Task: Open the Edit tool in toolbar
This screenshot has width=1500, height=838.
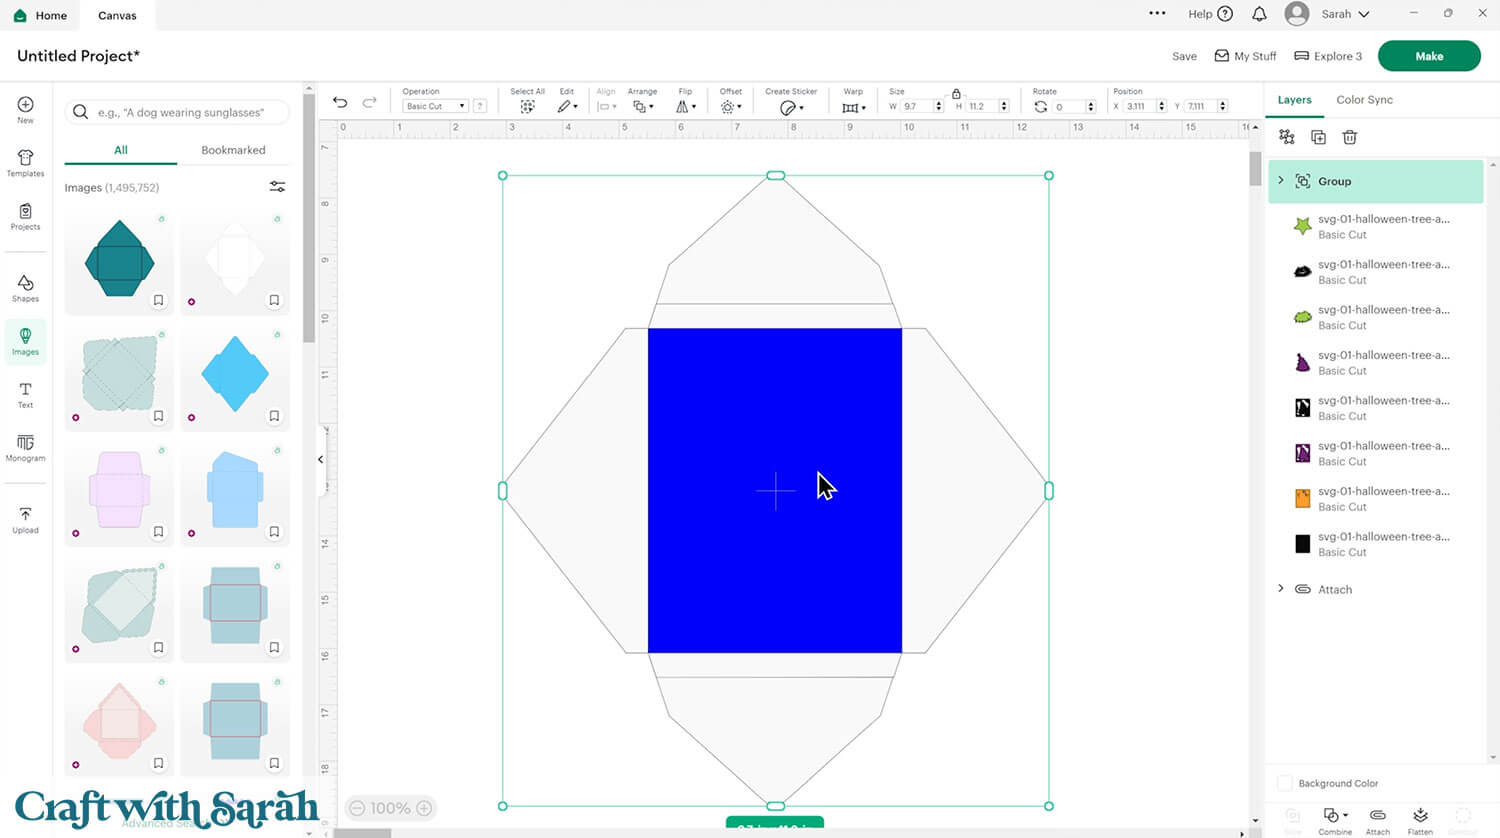Action: (x=567, y=106)
